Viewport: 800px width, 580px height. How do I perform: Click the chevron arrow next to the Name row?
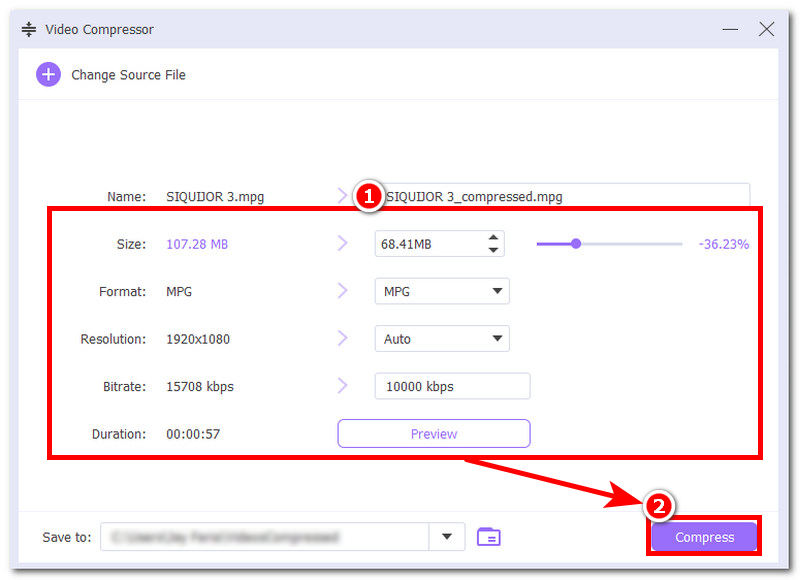click(x=343, y=196)
